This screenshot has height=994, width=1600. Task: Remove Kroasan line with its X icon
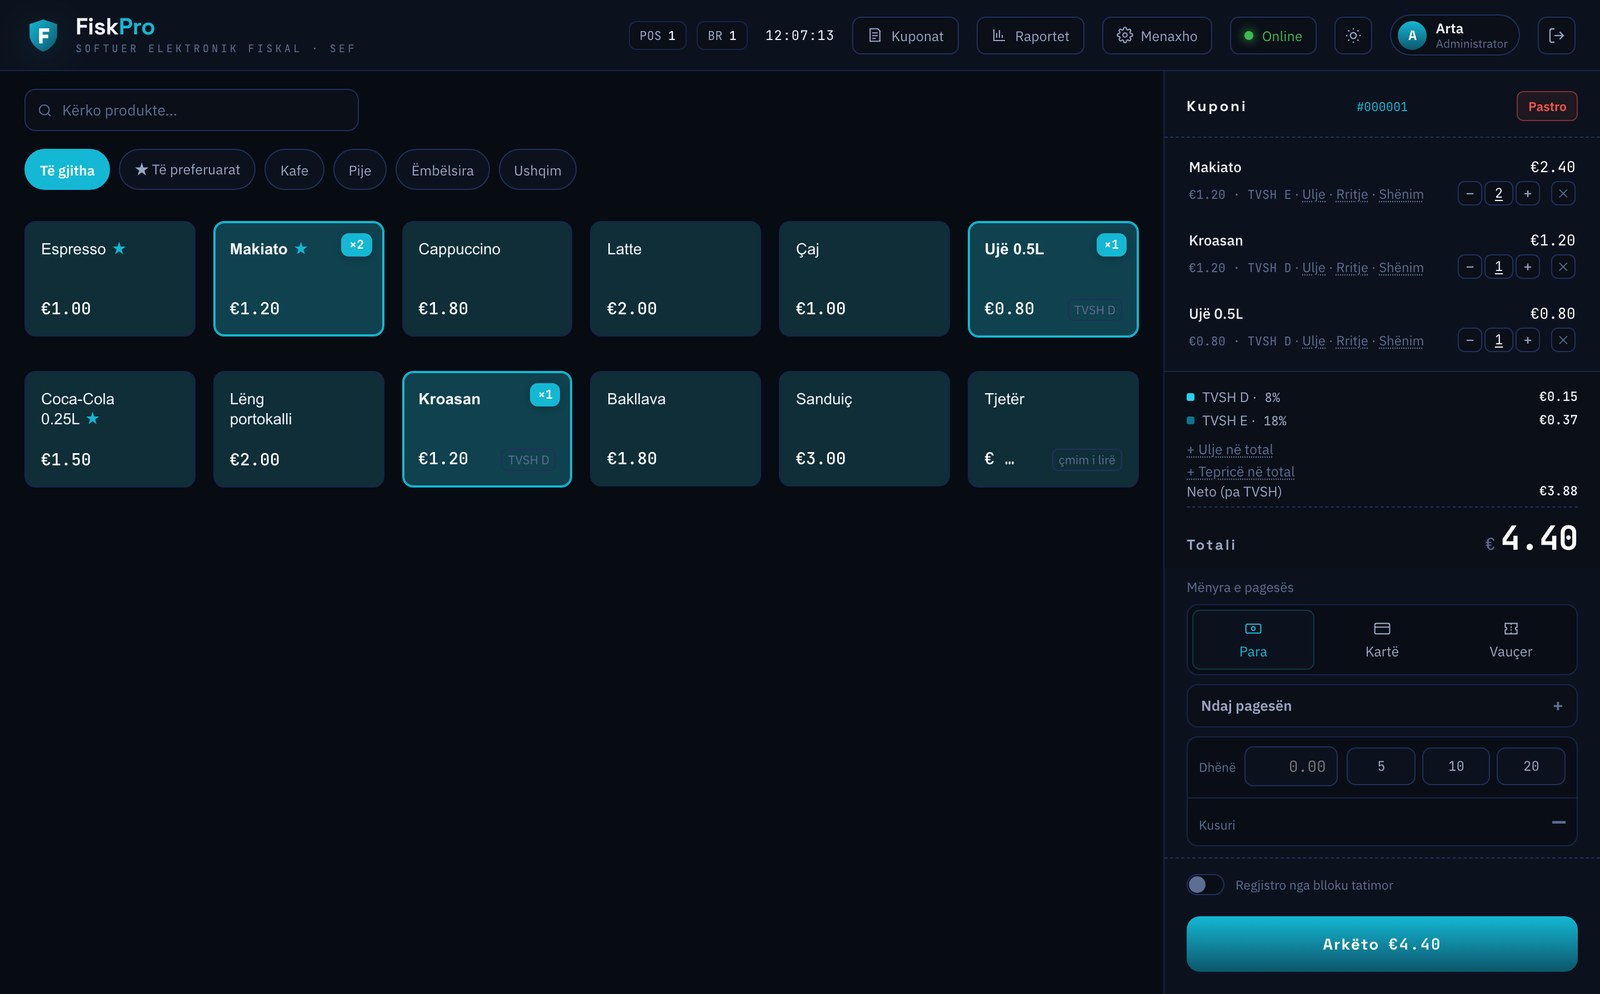[x=1564, y=267]
